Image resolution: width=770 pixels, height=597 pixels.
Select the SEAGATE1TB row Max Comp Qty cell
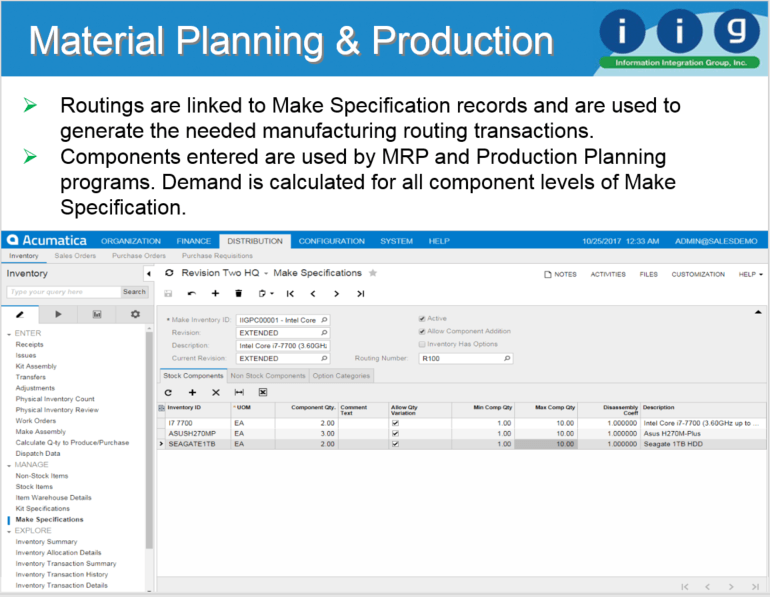click(546, 444)
